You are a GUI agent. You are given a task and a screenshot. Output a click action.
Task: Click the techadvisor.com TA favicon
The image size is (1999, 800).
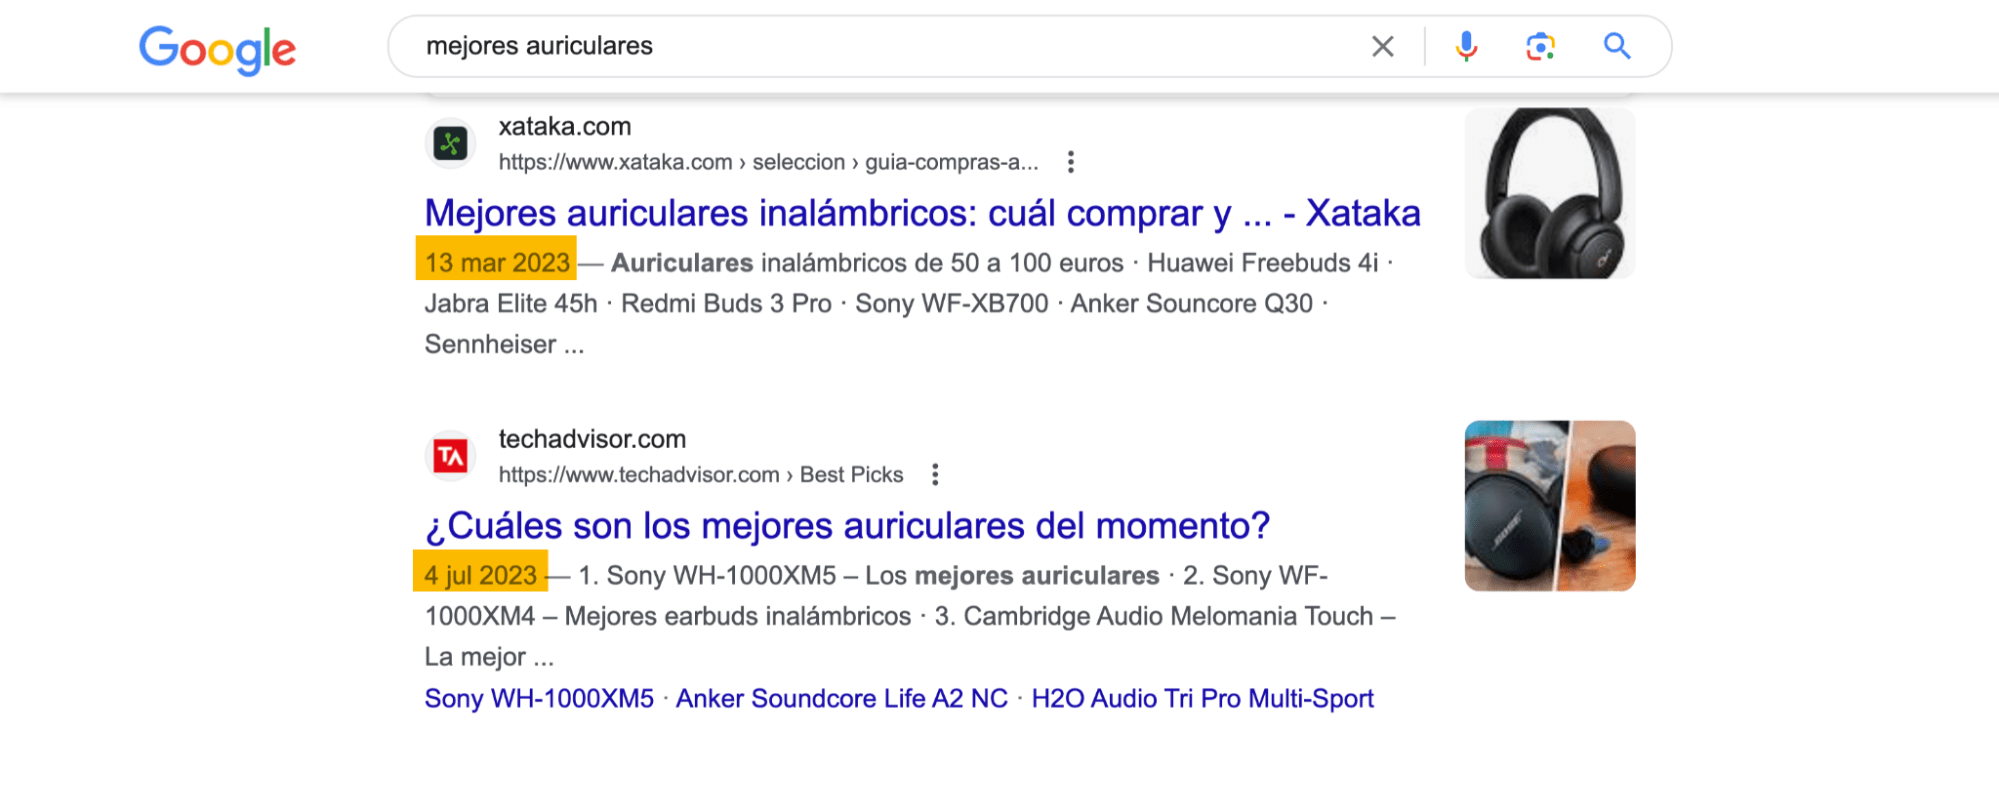tap(451, 455)
